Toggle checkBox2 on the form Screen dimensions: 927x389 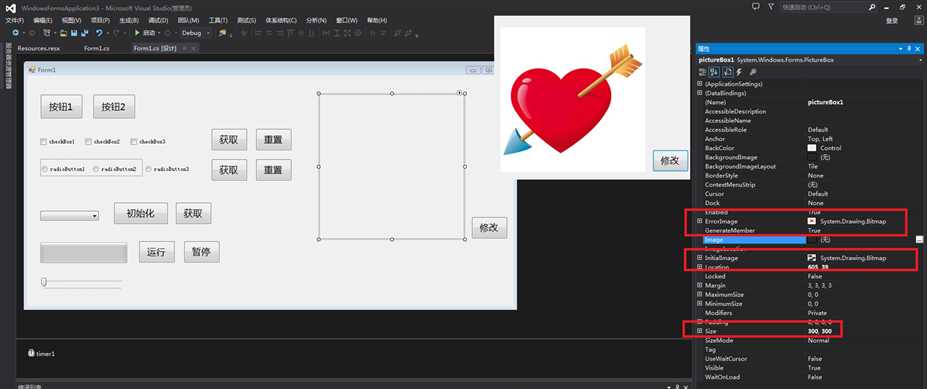88,142
